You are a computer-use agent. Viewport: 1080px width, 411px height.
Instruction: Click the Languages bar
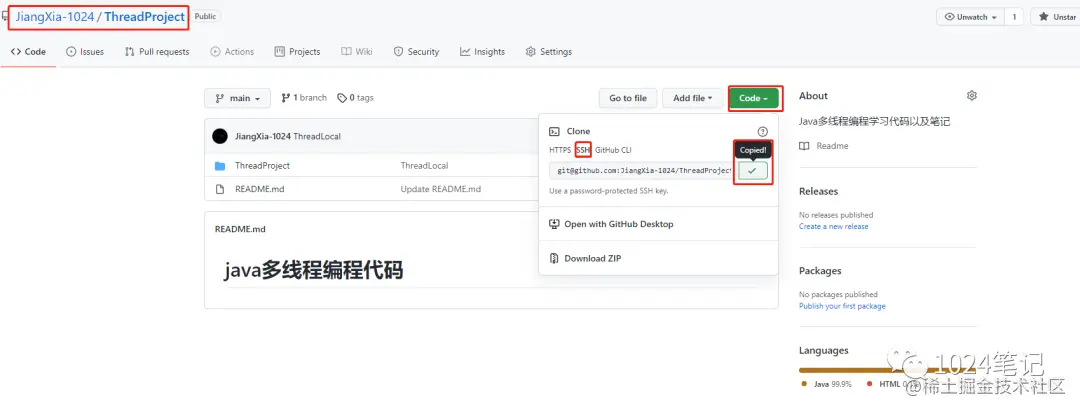[x=887, y=370]
